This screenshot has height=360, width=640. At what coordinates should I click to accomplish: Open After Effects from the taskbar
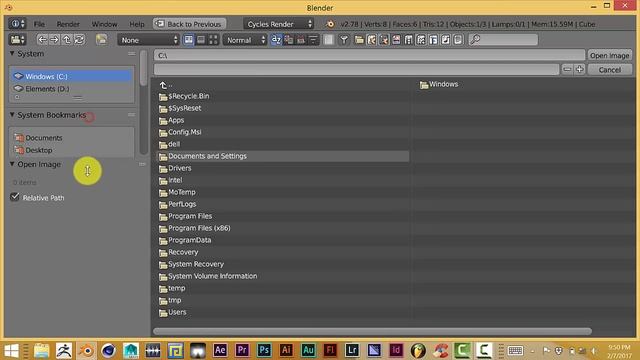coord(220,350)
